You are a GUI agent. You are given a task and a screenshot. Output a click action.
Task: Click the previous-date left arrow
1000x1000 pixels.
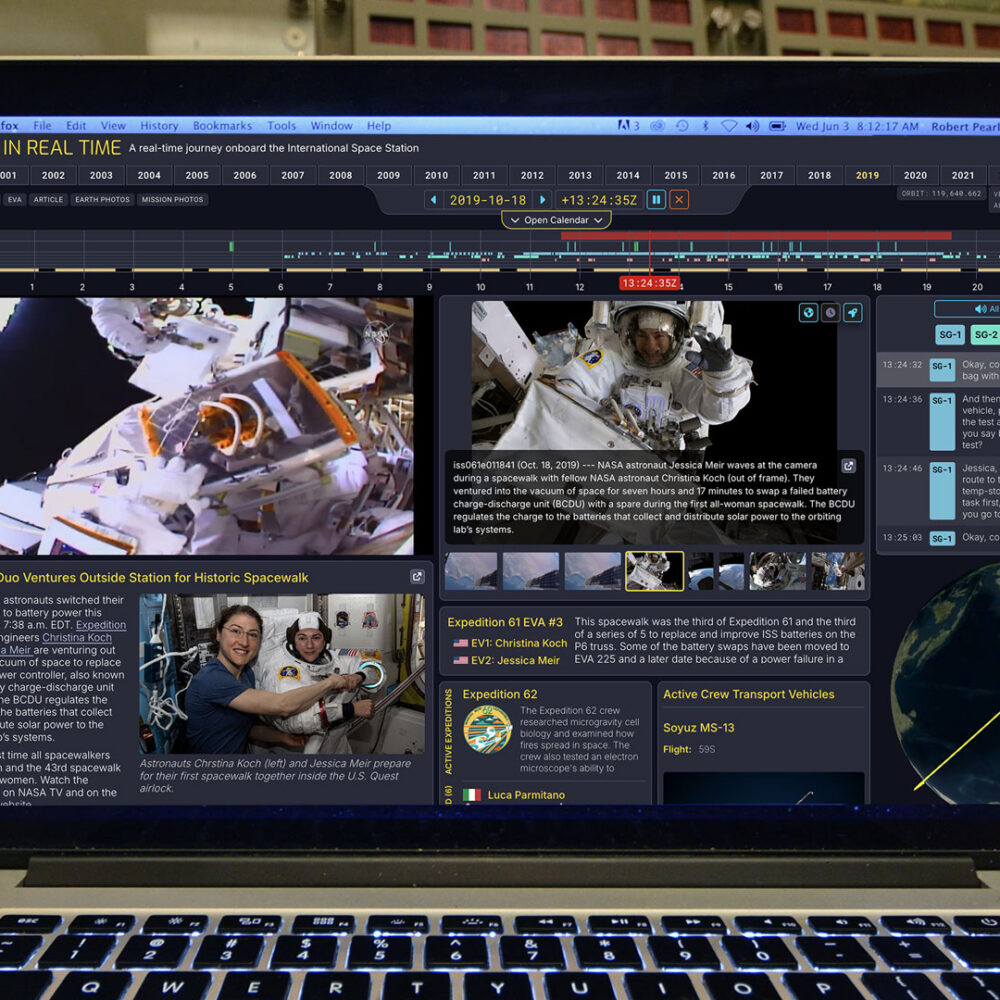tap(432, 199)
